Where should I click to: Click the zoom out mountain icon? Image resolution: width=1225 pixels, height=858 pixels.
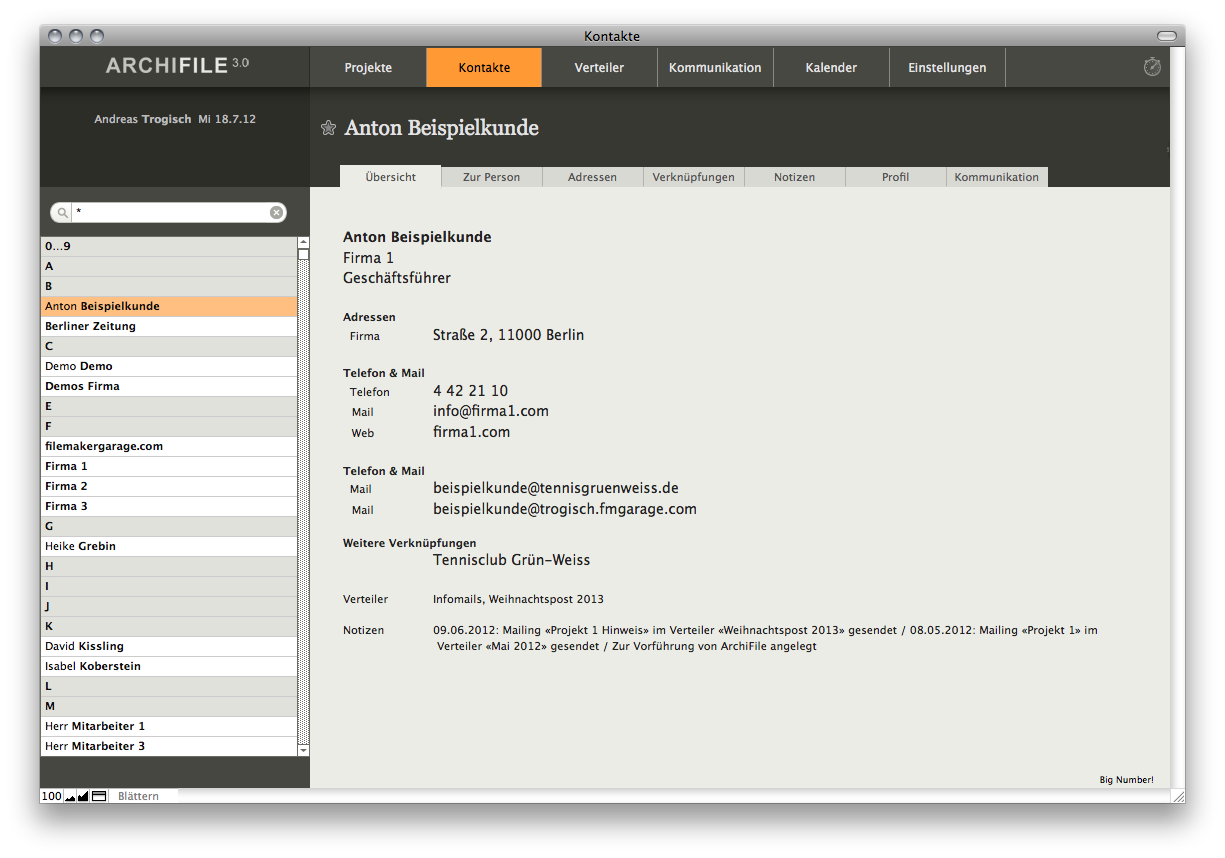coord(70,797)
